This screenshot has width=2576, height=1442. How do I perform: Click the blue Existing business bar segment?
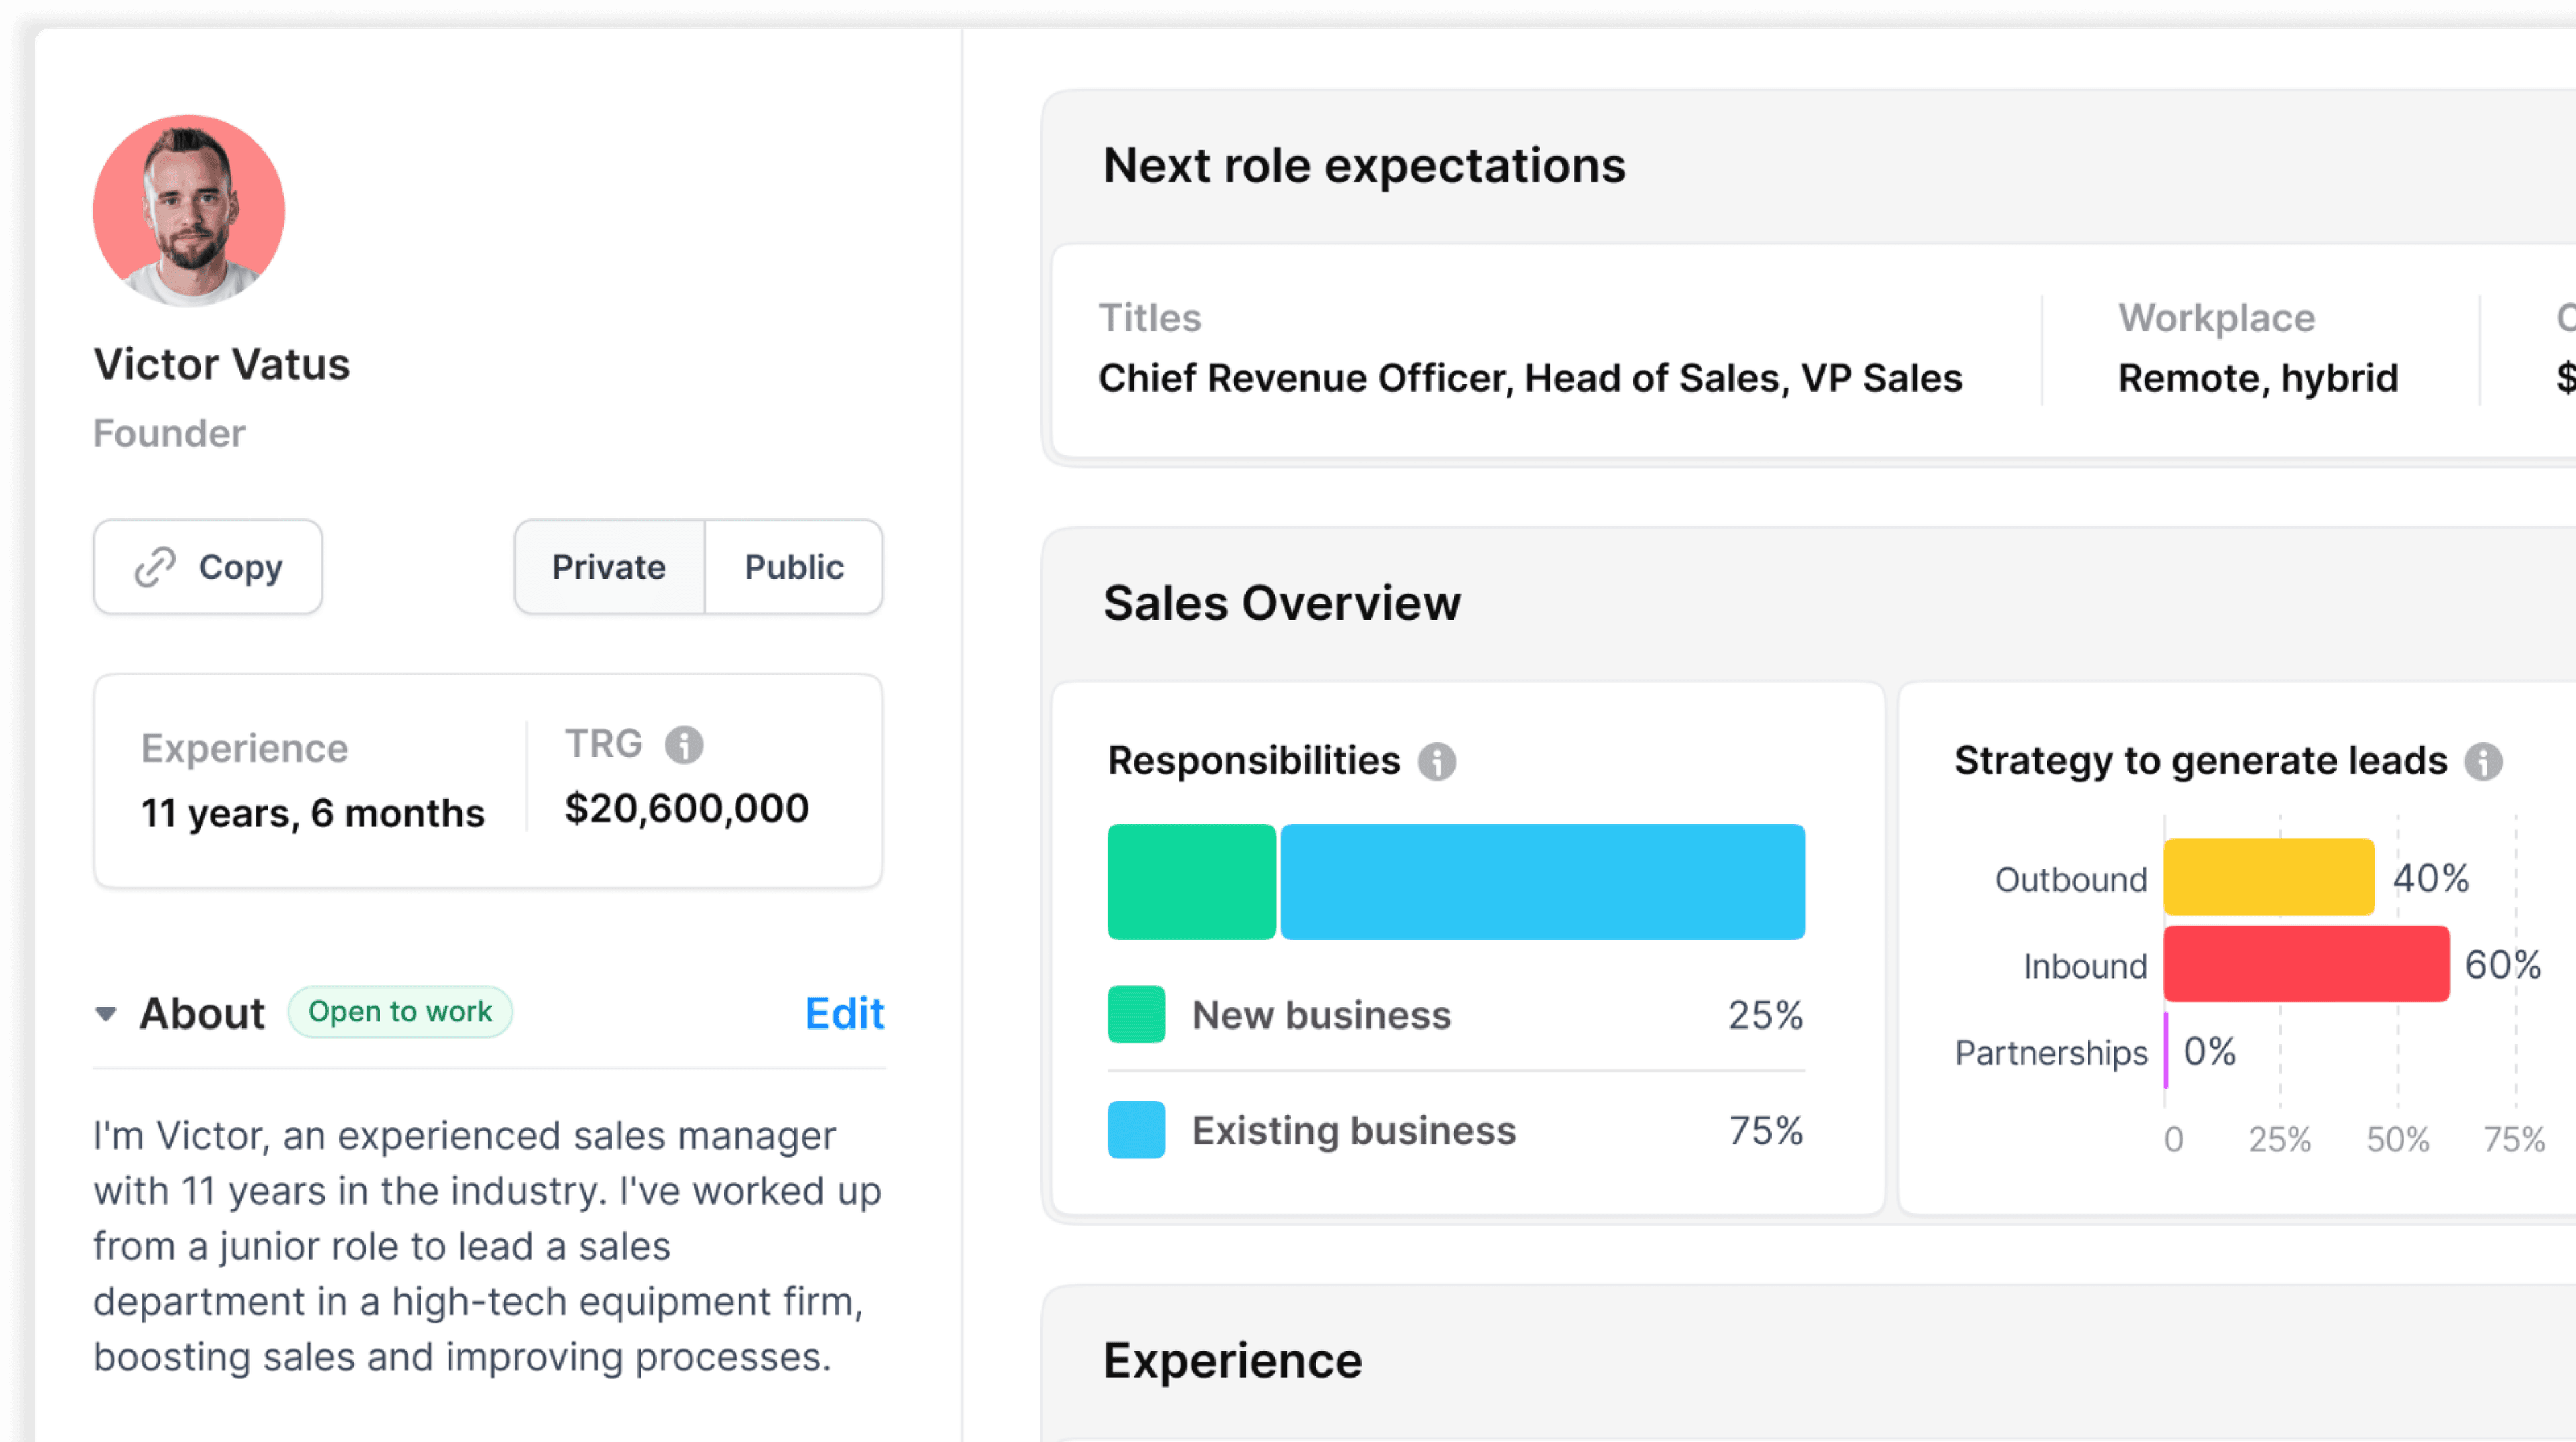click(x=1542, y=882)
